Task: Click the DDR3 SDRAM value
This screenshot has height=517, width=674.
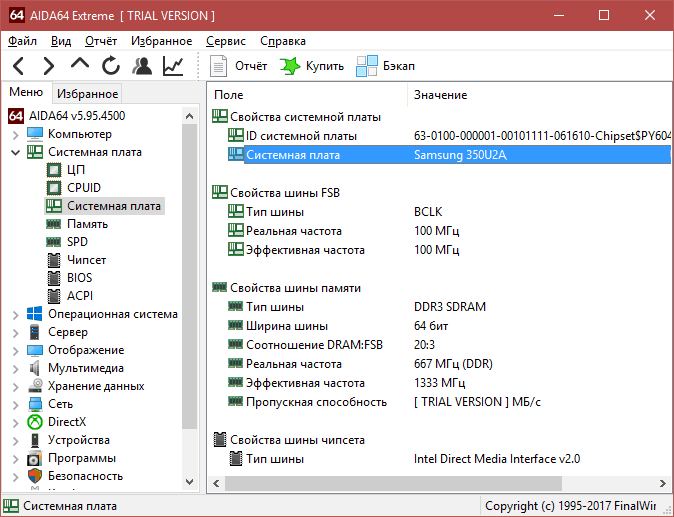Action: (x=450, y=307)
